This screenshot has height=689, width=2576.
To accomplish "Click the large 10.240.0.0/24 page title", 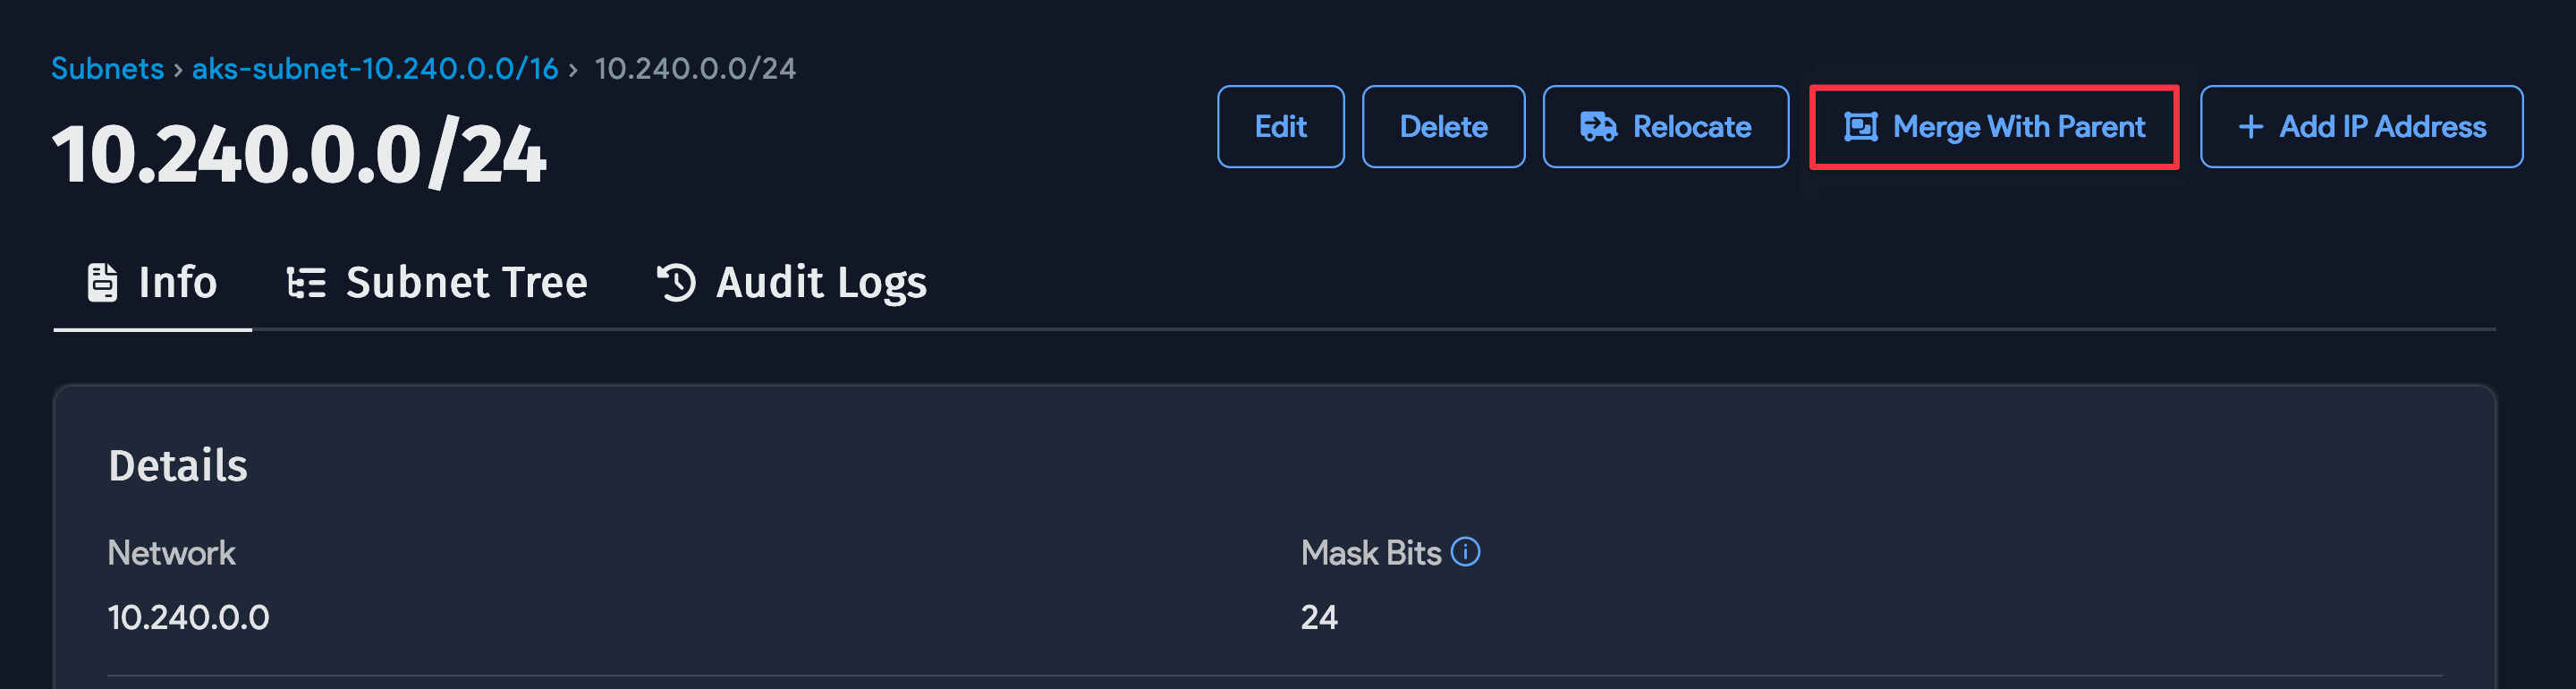I will 299,156.
